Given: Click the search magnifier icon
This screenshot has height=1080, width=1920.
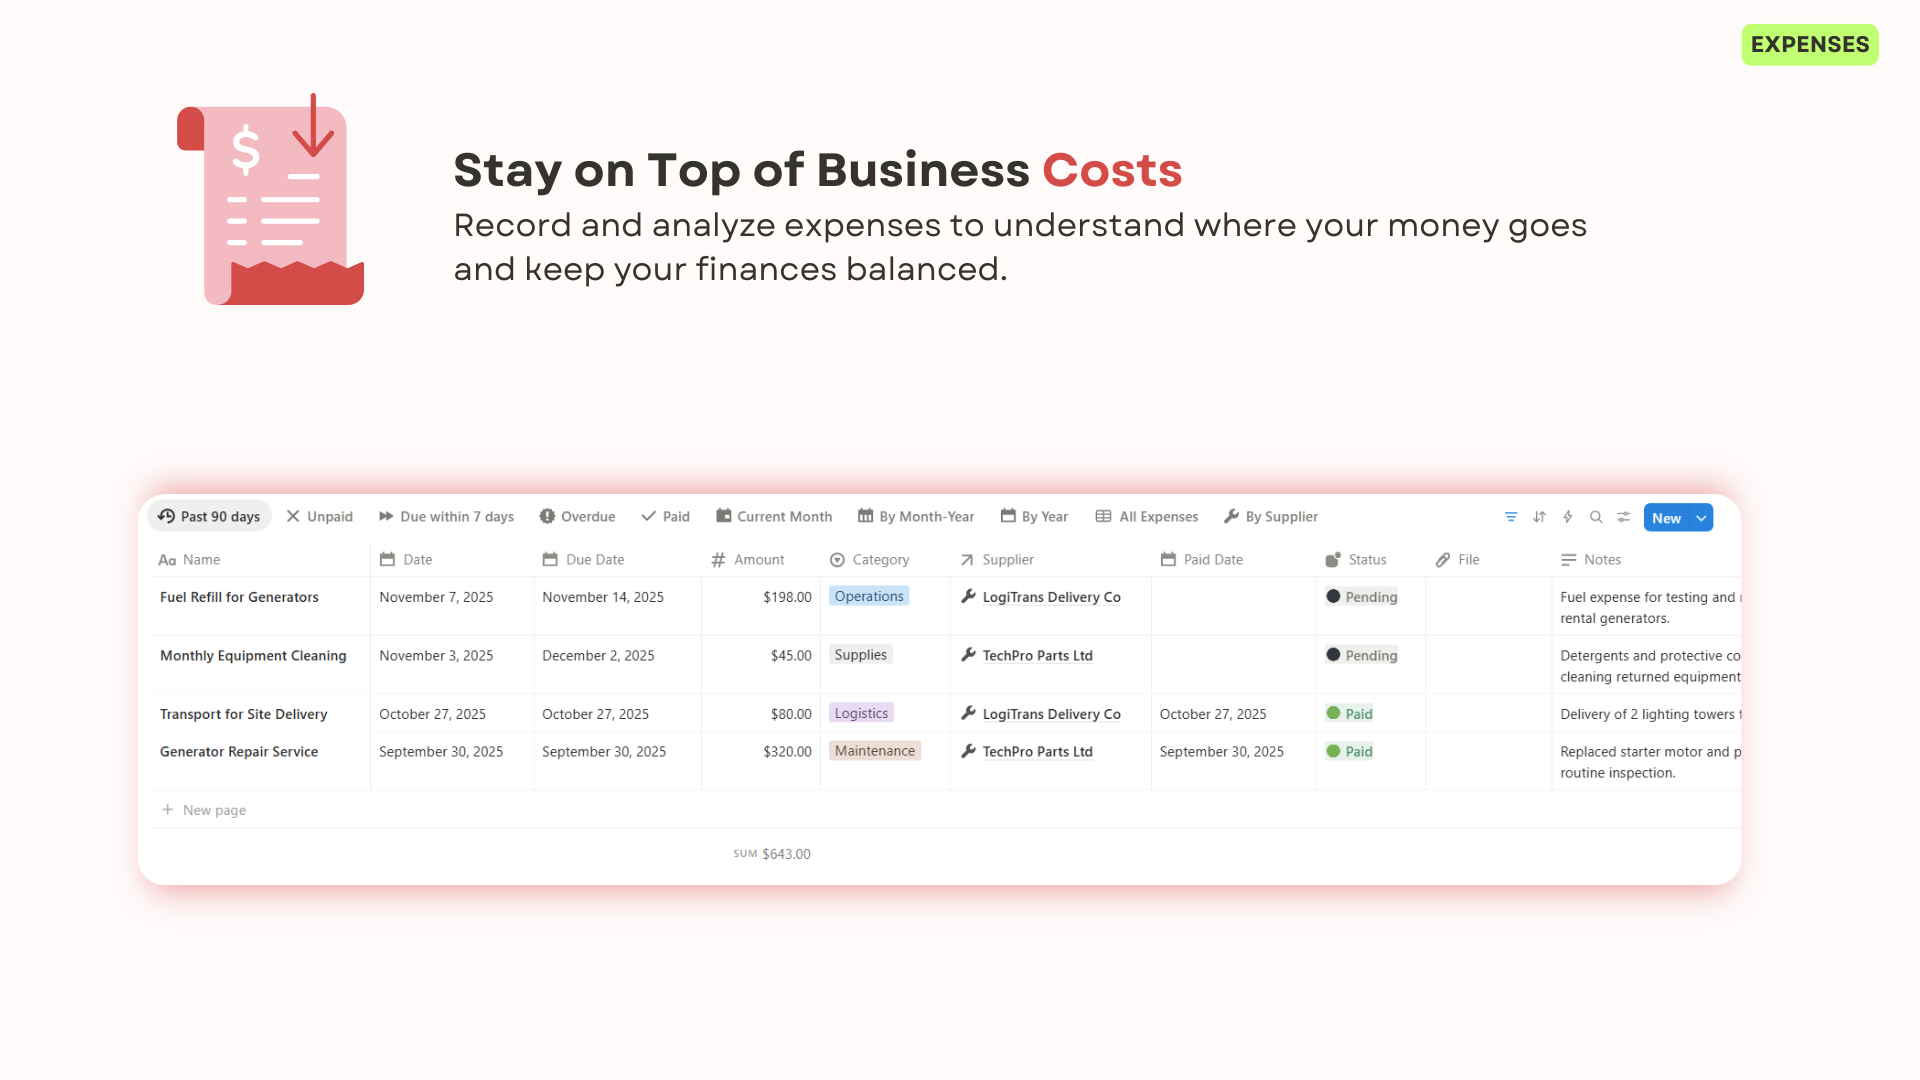Looking at the screenshot, I should click(x=1595, y=517).
